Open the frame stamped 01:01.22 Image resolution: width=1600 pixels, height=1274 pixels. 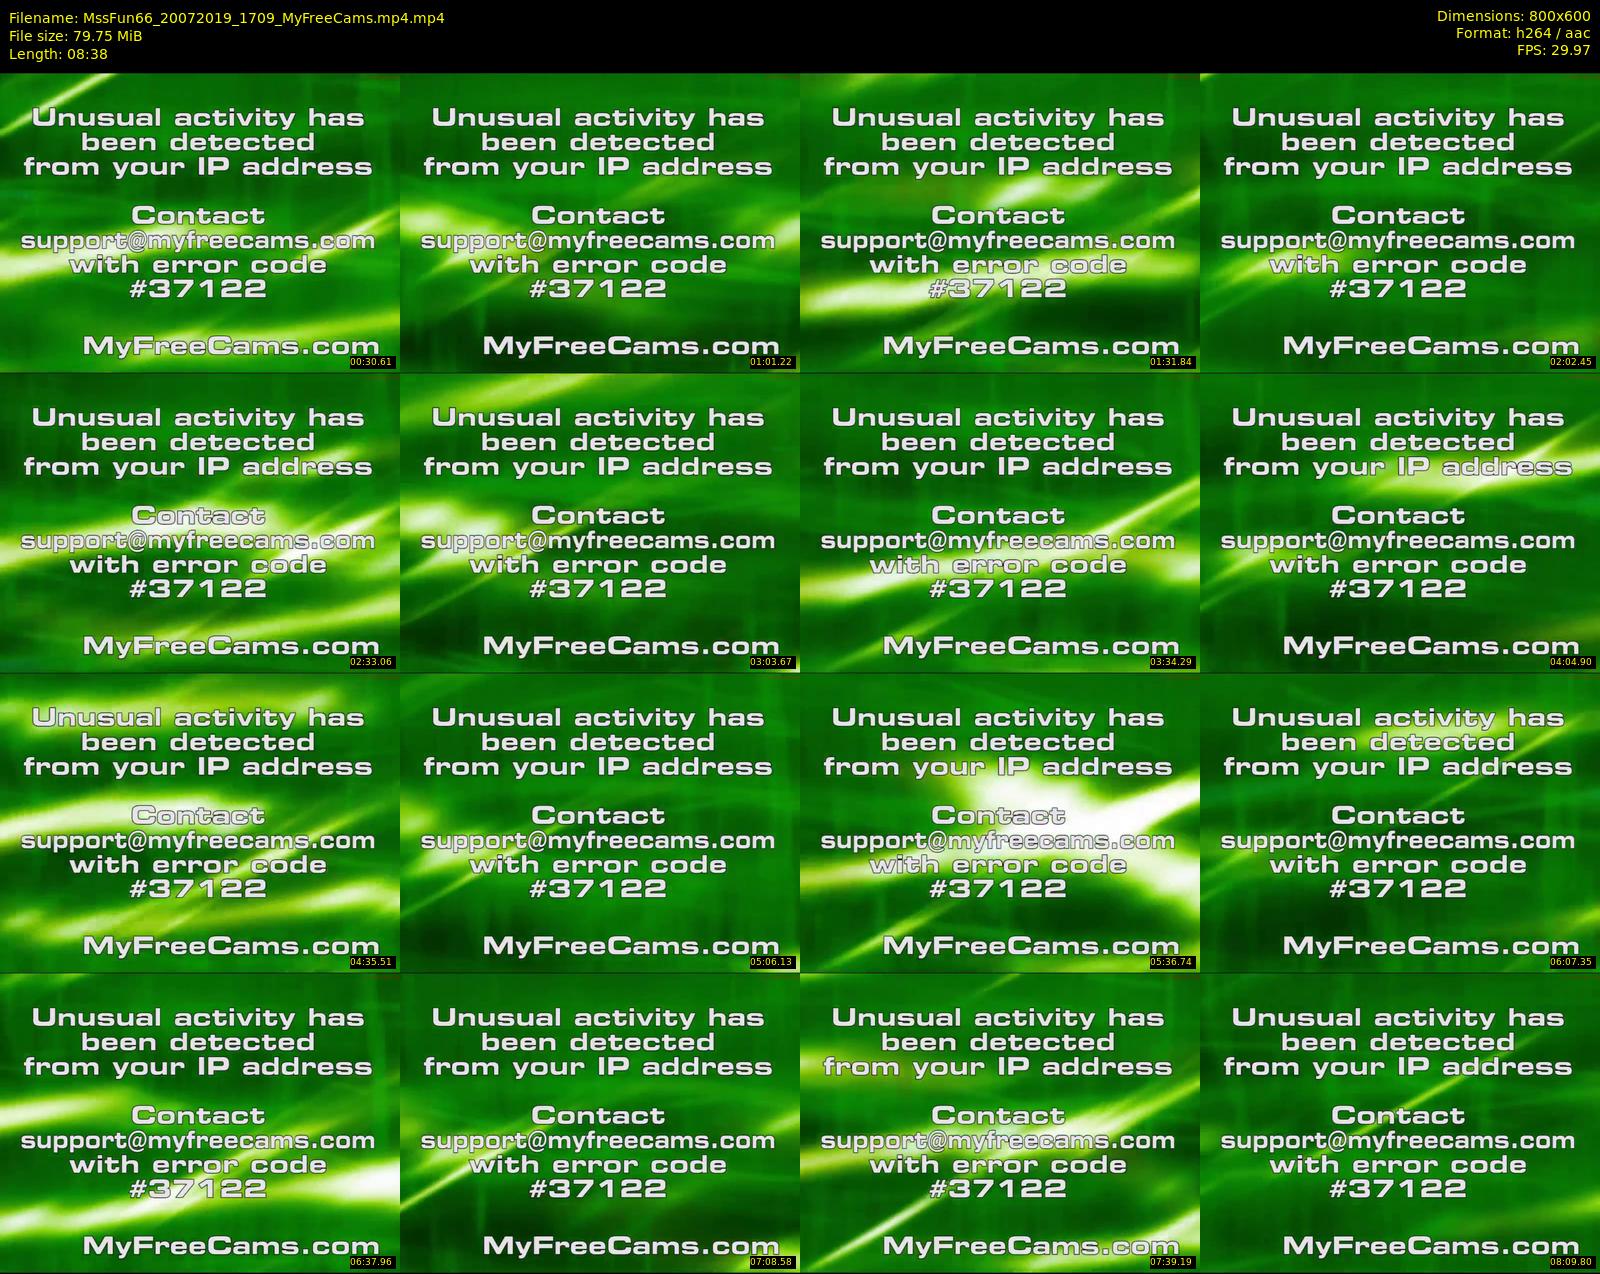click(x=599, y=222)
